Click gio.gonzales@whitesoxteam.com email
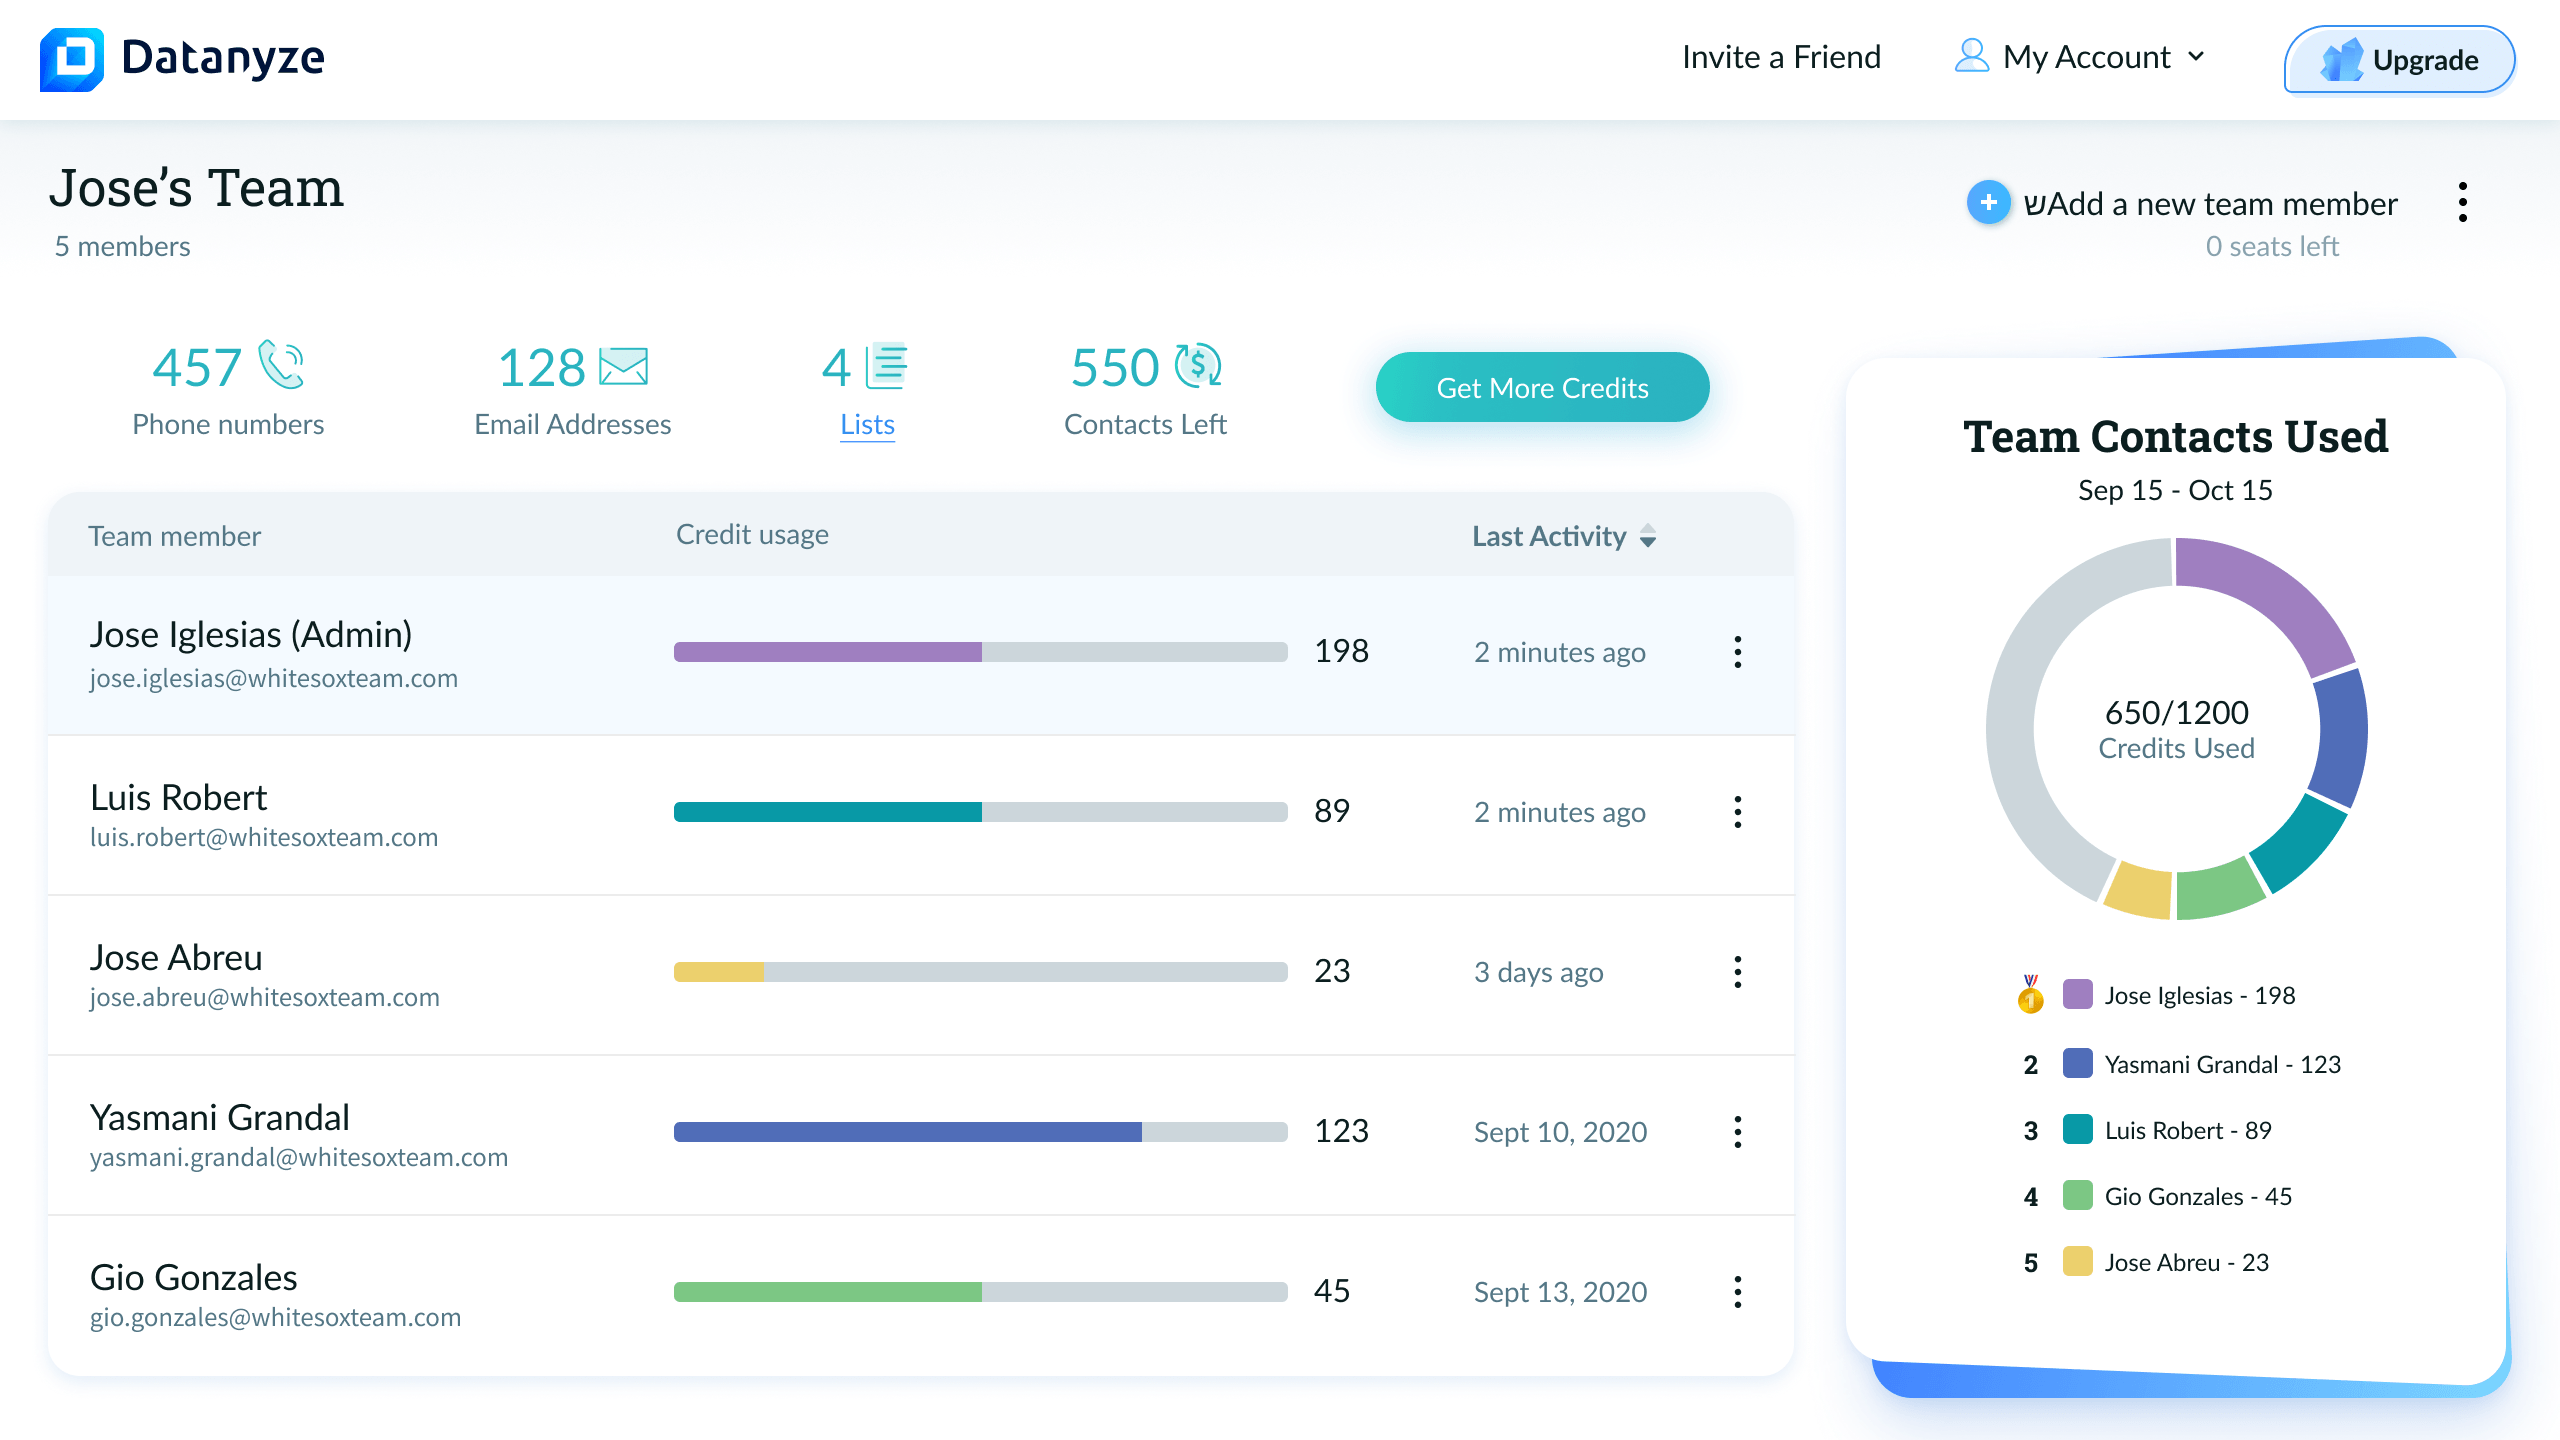The width and height of the screenshot is (2560, 1440). click(x=276, y=1318)
